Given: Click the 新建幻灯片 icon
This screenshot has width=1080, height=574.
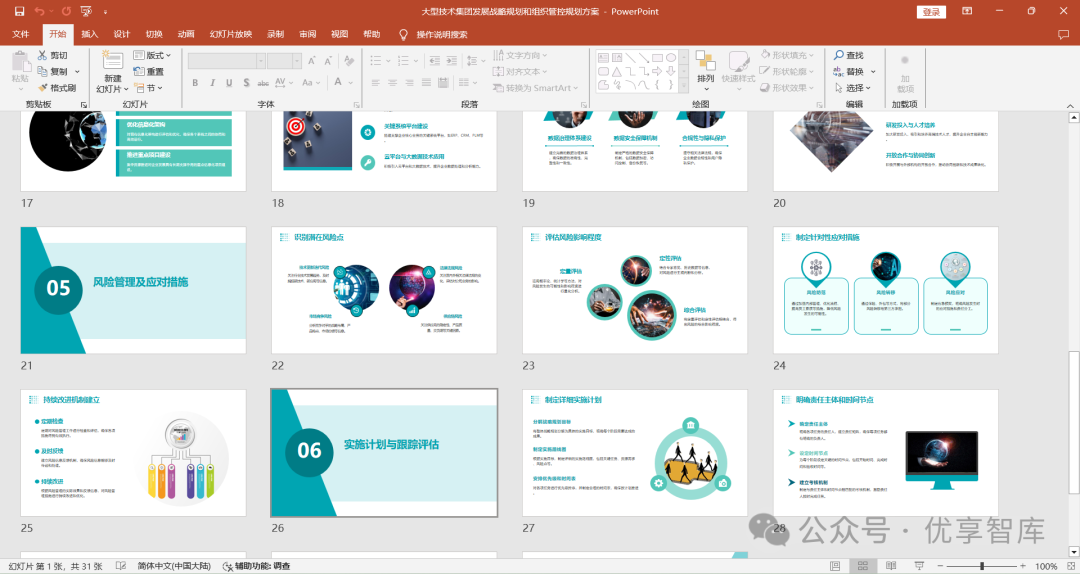Looking at the screenshot, I should (x=112, y=61).
